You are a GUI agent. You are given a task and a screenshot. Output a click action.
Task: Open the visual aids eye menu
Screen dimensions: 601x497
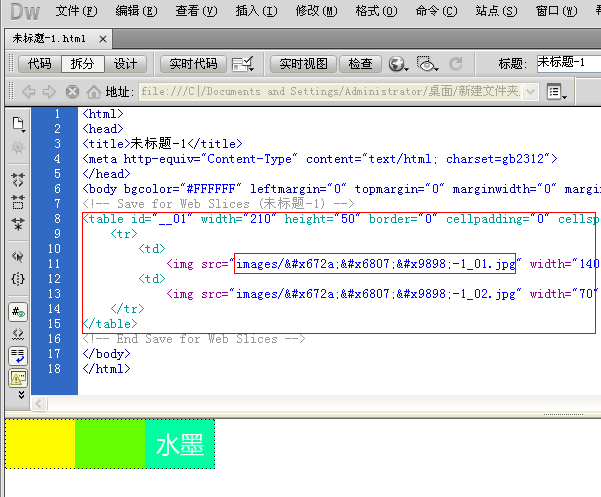[x=427, y=64]
